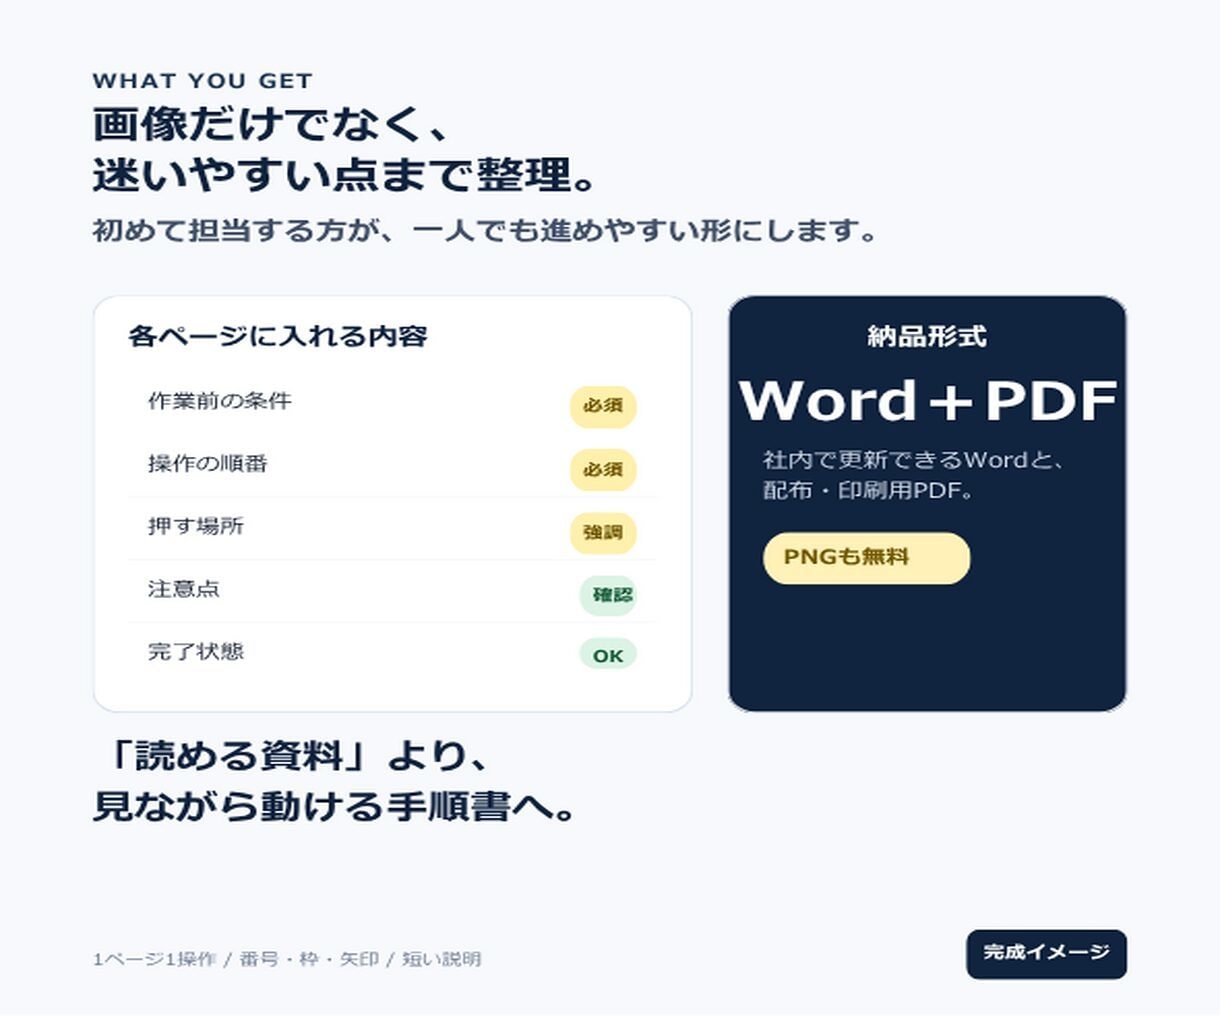Click the 完成イメージ button
Image resolution: width=1220 pixels, height=1016 pixels.
(1046, 954)
